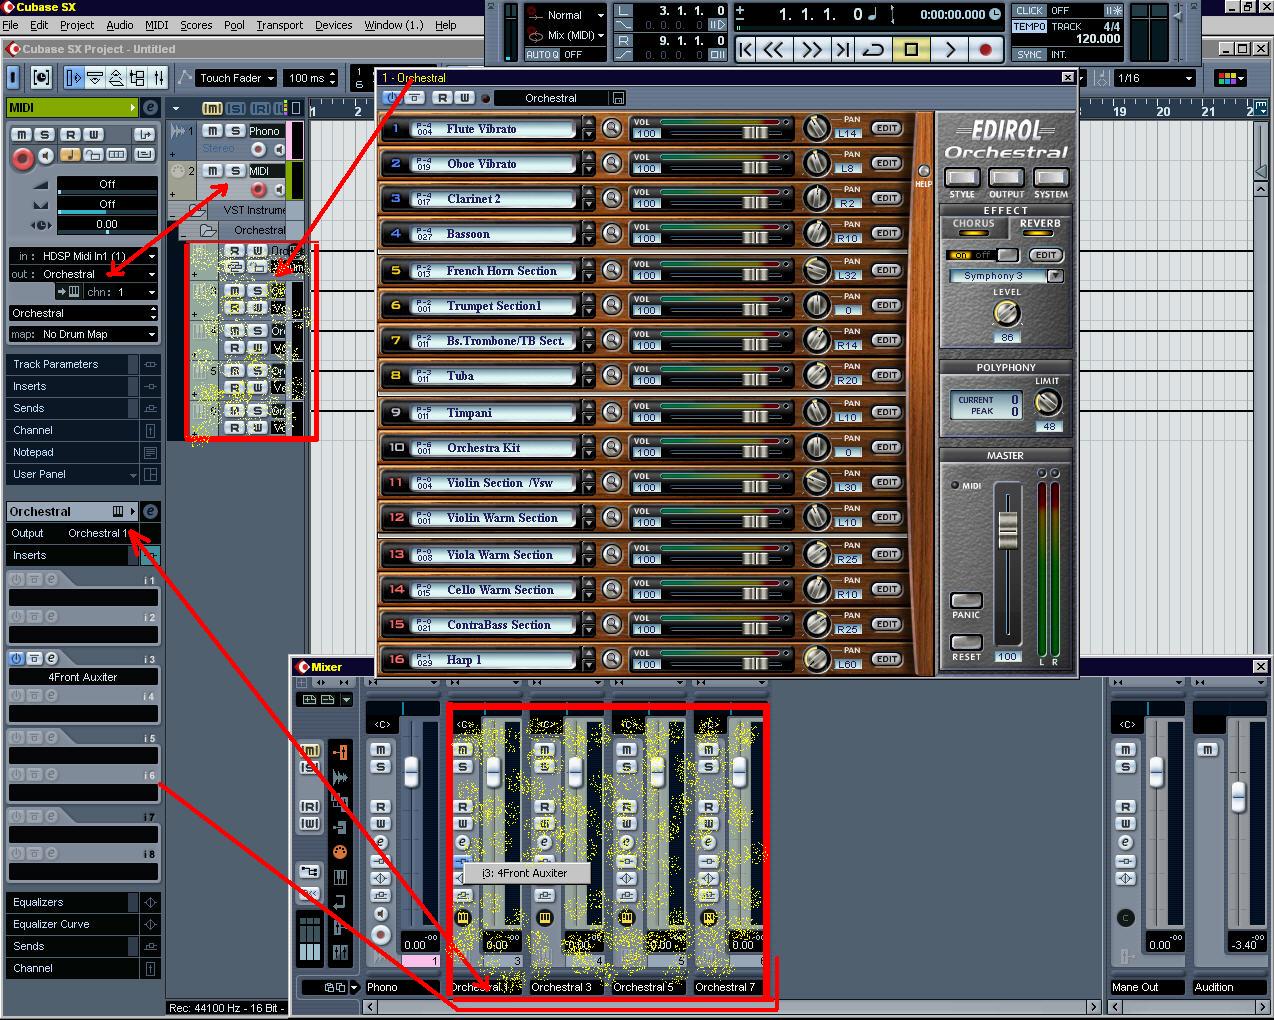Click the transport Stop button
The height and width of the screenshot is (1020, 1274).
tap(911, 48)
